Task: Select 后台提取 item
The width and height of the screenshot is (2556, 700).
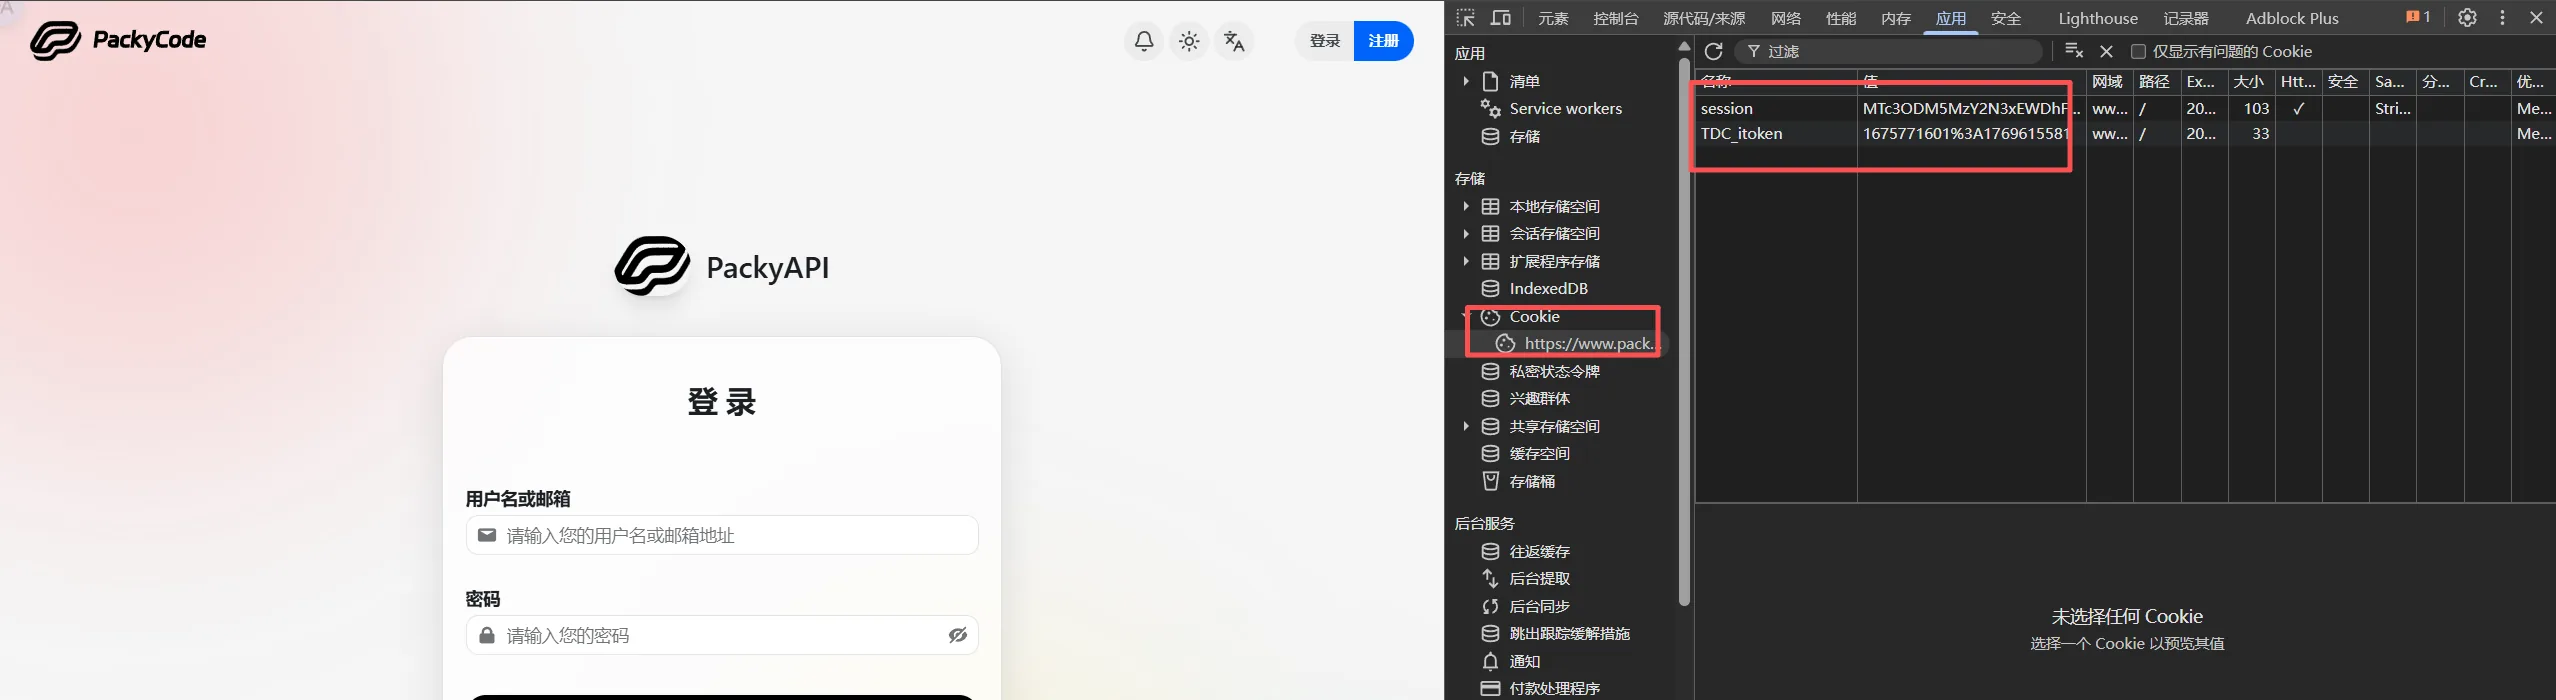Action: [x=1539, y=578]
